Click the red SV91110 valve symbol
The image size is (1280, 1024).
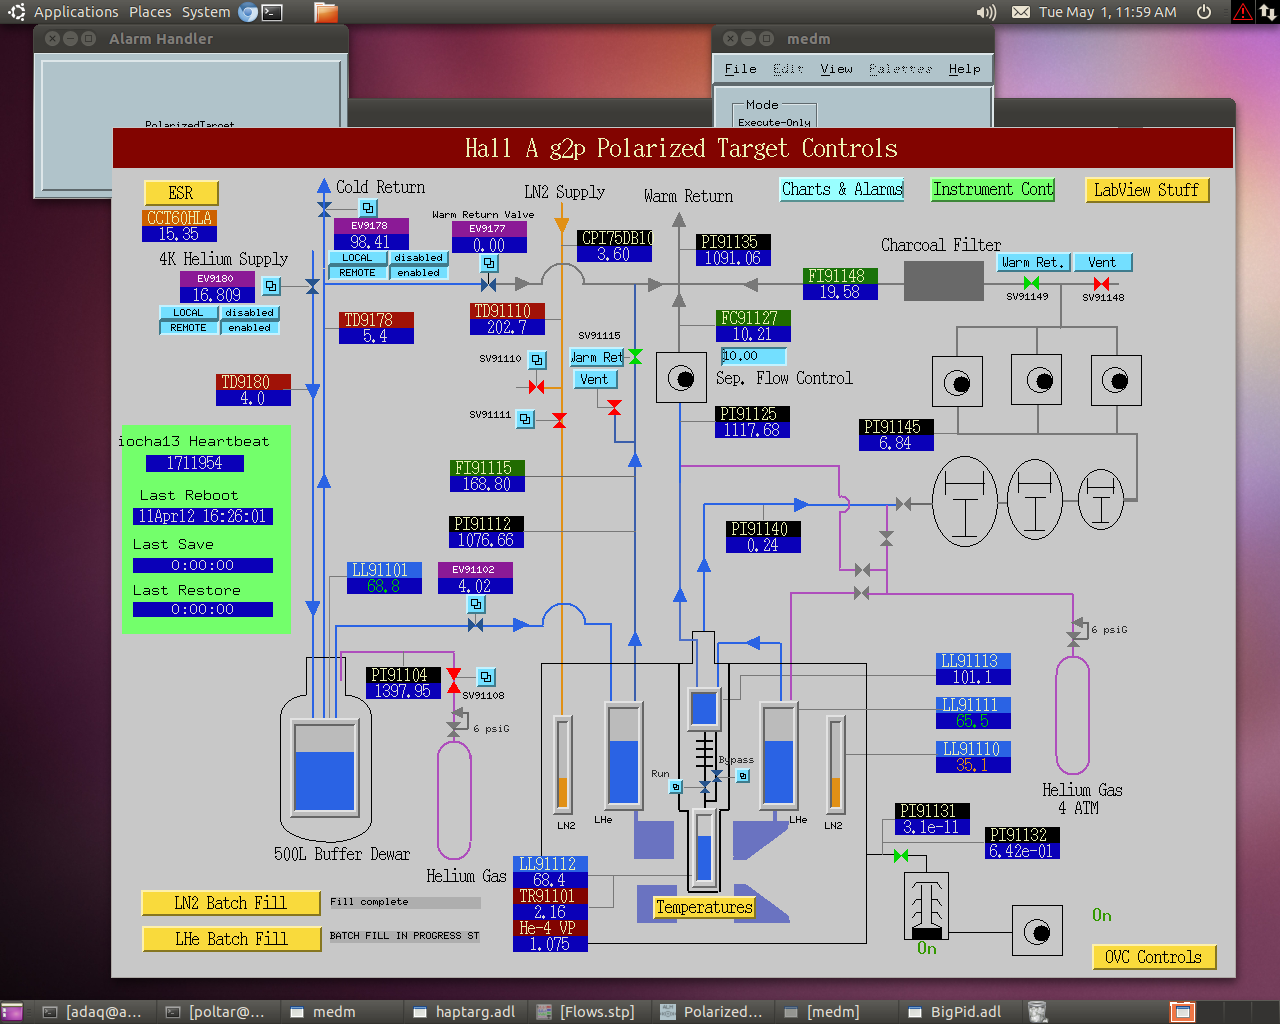(x=536, y=387)
